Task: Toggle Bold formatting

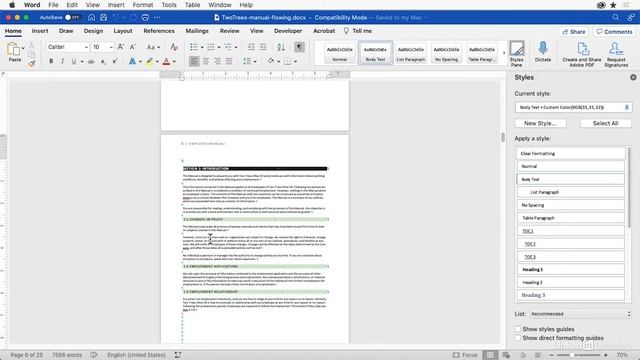Action: click(51, 61)
